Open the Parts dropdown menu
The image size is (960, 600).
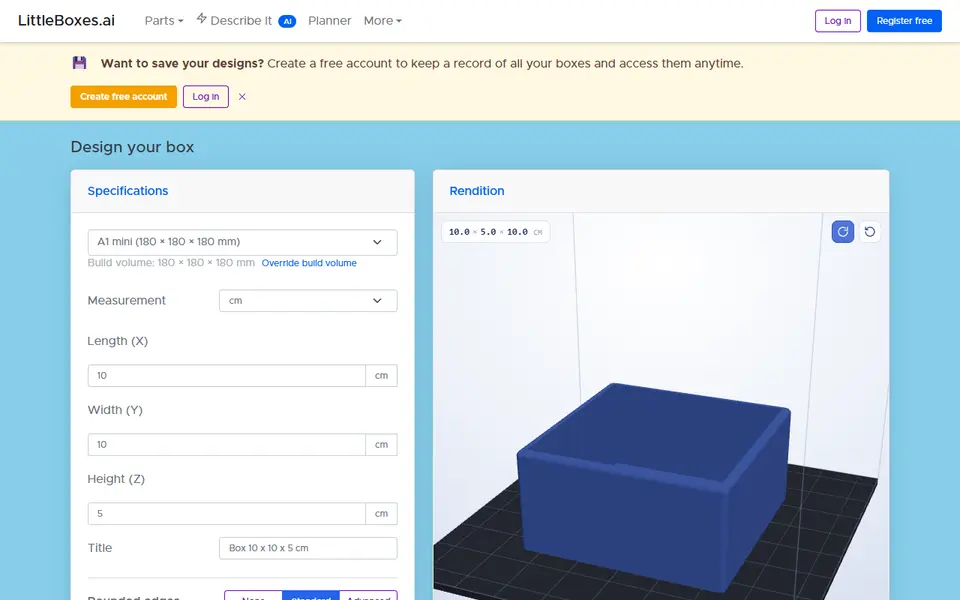(x=164, y=21)
